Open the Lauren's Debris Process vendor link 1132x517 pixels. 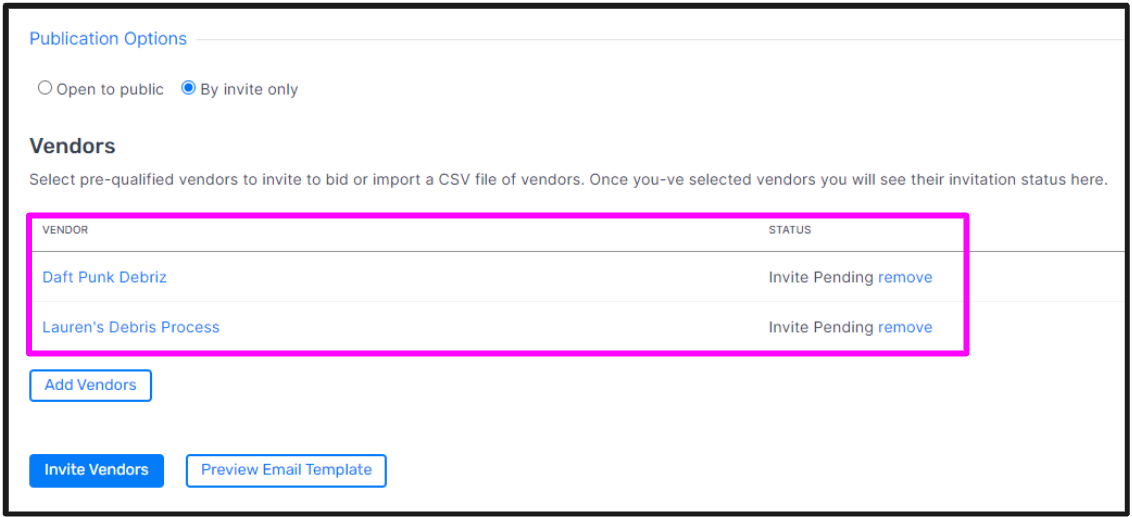(x=131, y=327)
